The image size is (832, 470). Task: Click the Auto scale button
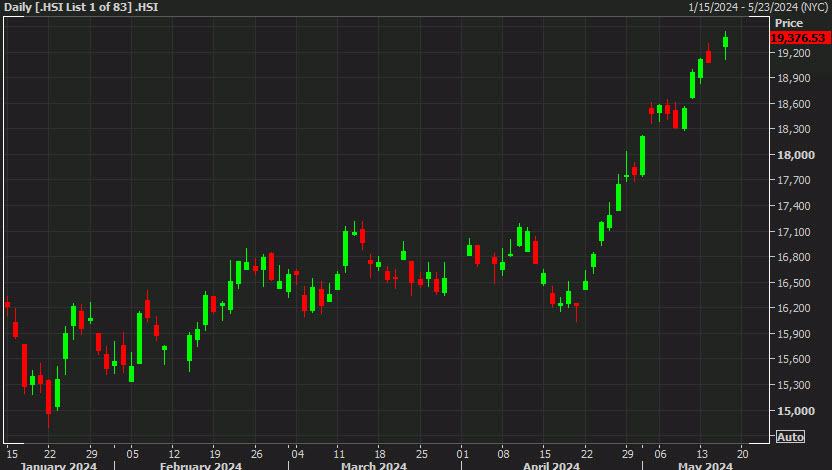790,437
